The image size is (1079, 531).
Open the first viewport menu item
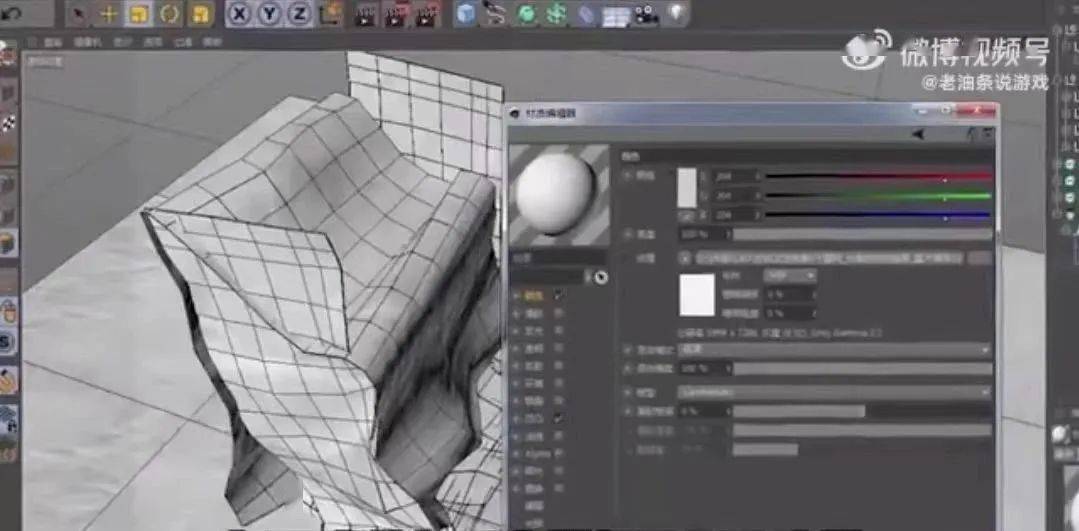coord(53,42)
